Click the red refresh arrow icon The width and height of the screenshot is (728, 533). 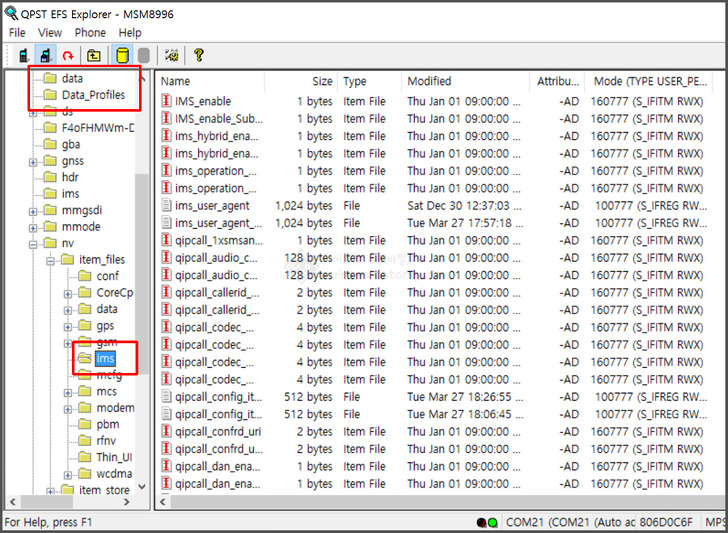(68, 56)
